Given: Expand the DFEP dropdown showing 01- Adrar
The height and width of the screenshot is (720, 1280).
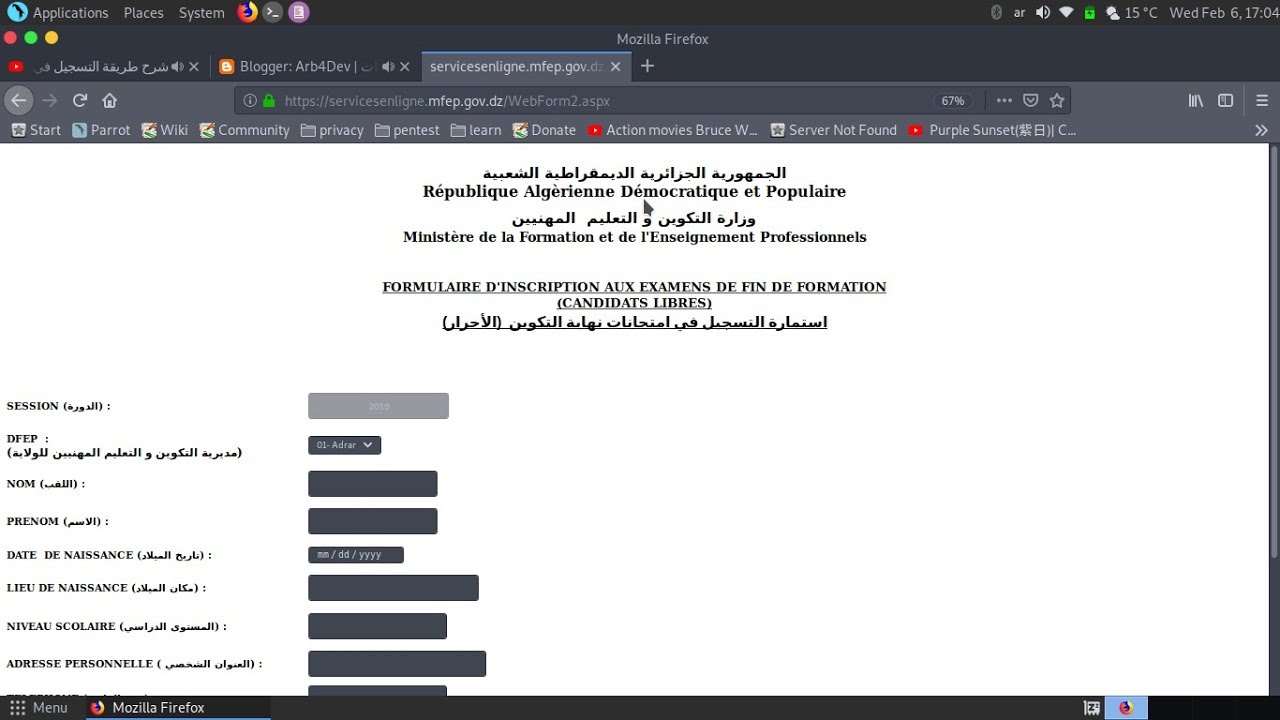Looking at the screenshot, I should 344,445.
